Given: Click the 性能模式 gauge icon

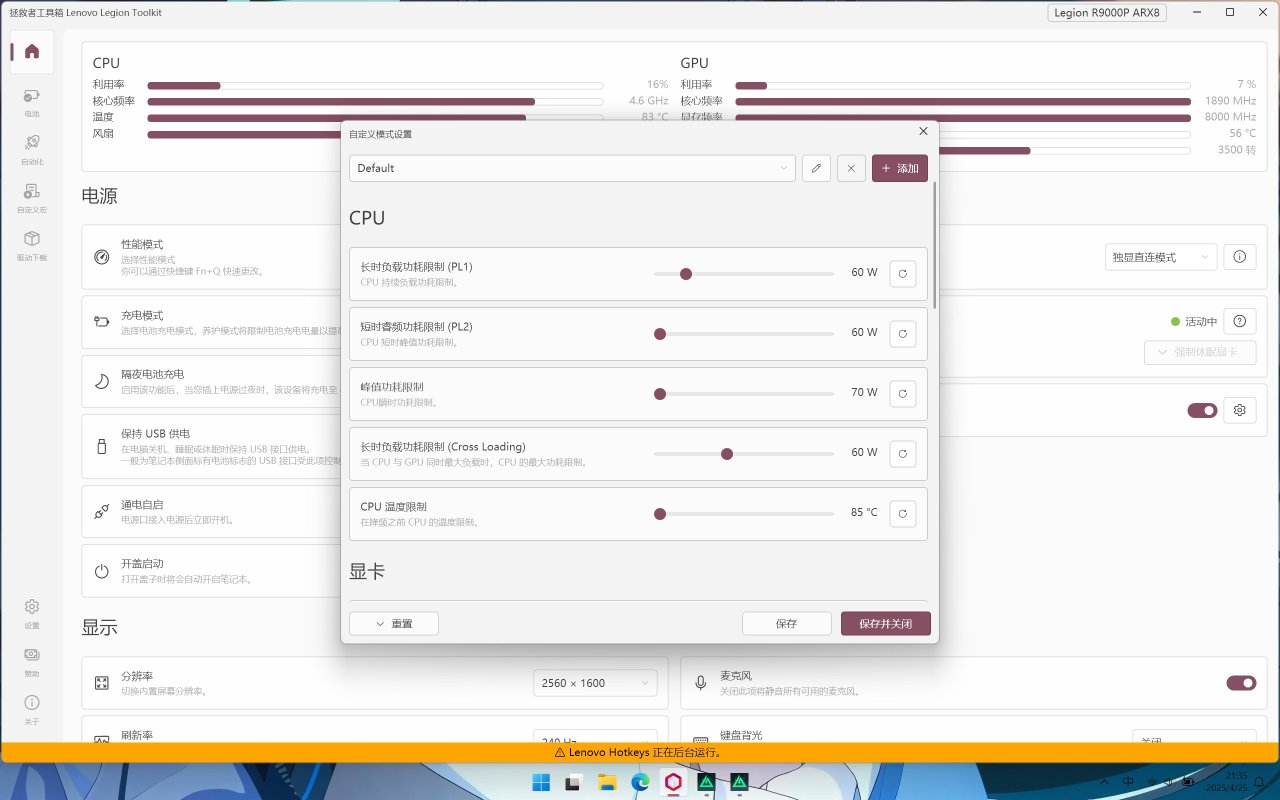Looking at the screenshot, I should tap(101, 257).
